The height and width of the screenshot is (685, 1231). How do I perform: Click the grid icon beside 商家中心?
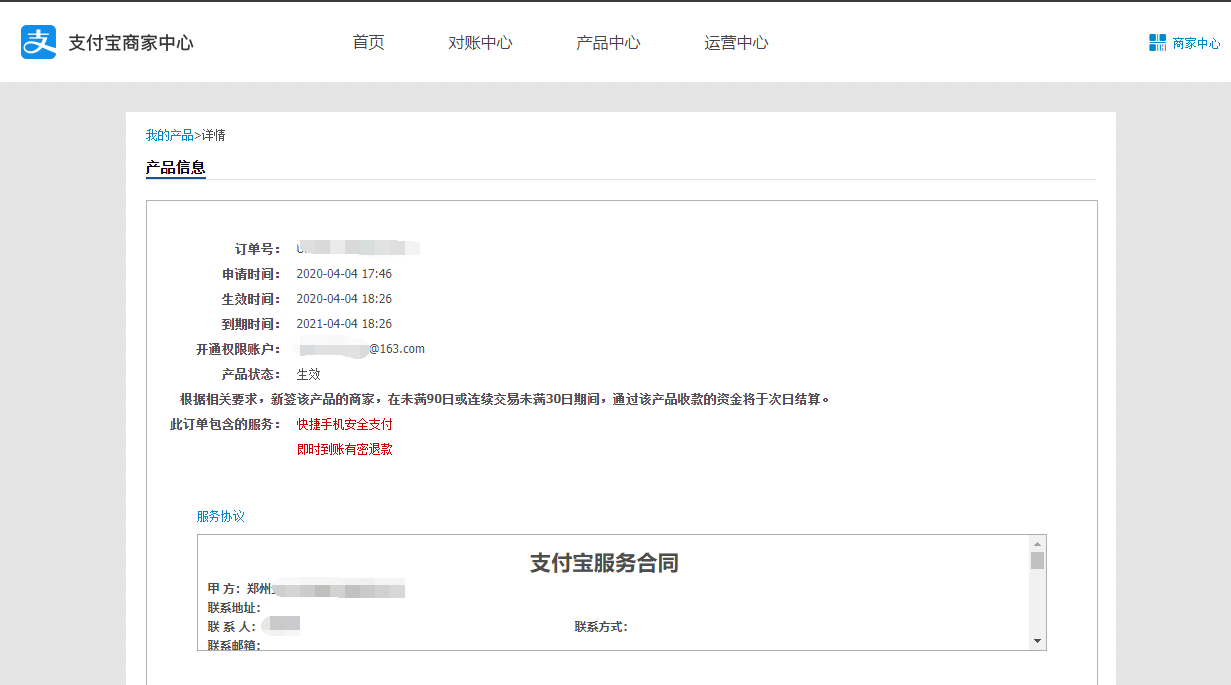click(1157, 43)
